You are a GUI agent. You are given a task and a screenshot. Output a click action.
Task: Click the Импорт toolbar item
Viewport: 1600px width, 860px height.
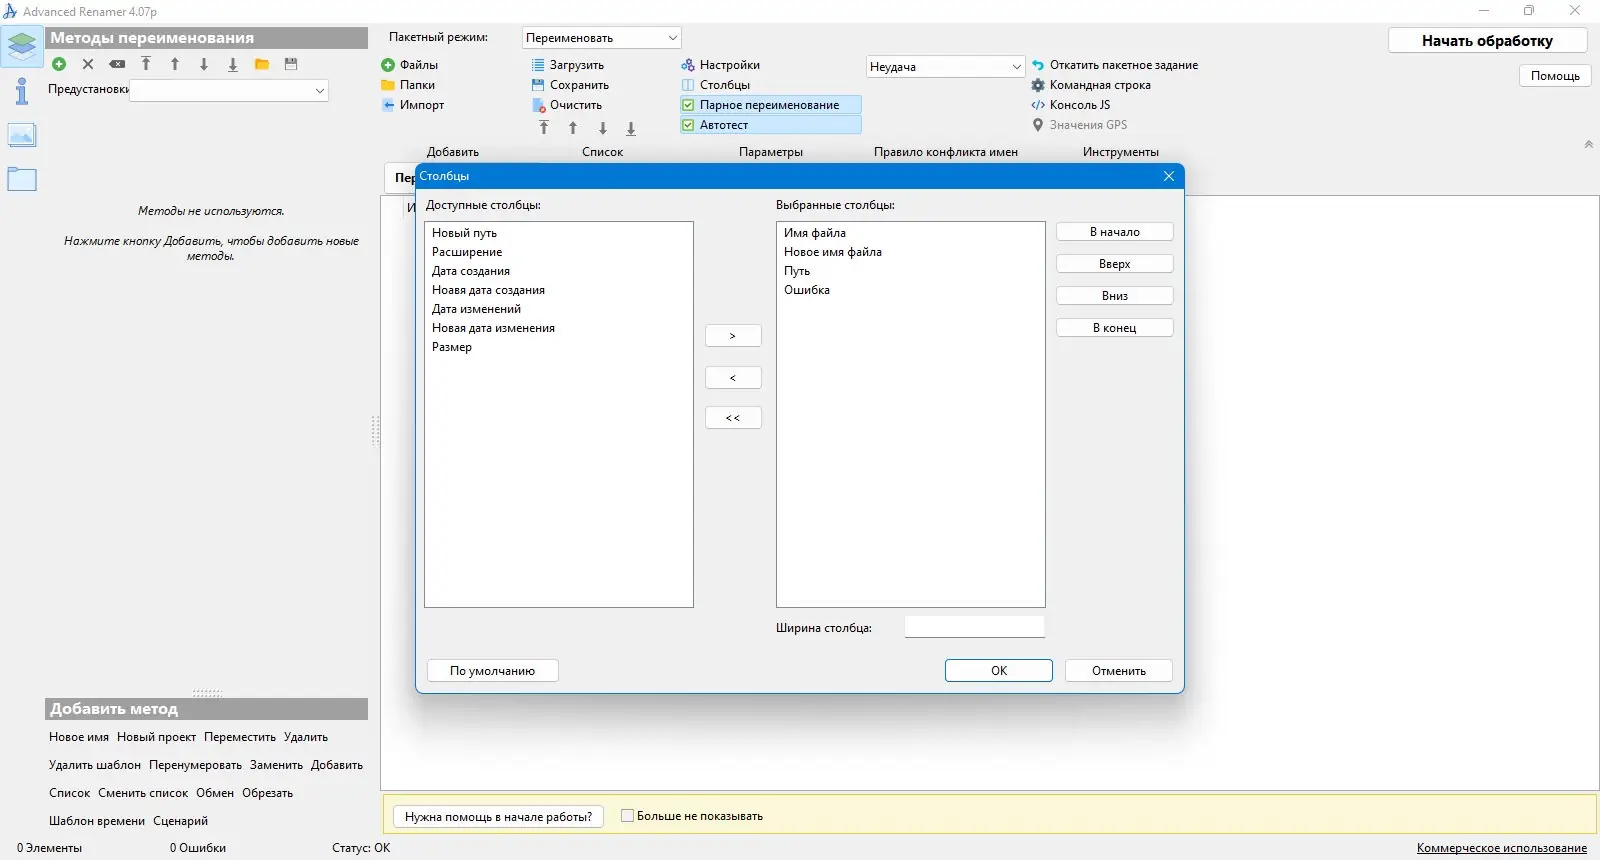413,105
